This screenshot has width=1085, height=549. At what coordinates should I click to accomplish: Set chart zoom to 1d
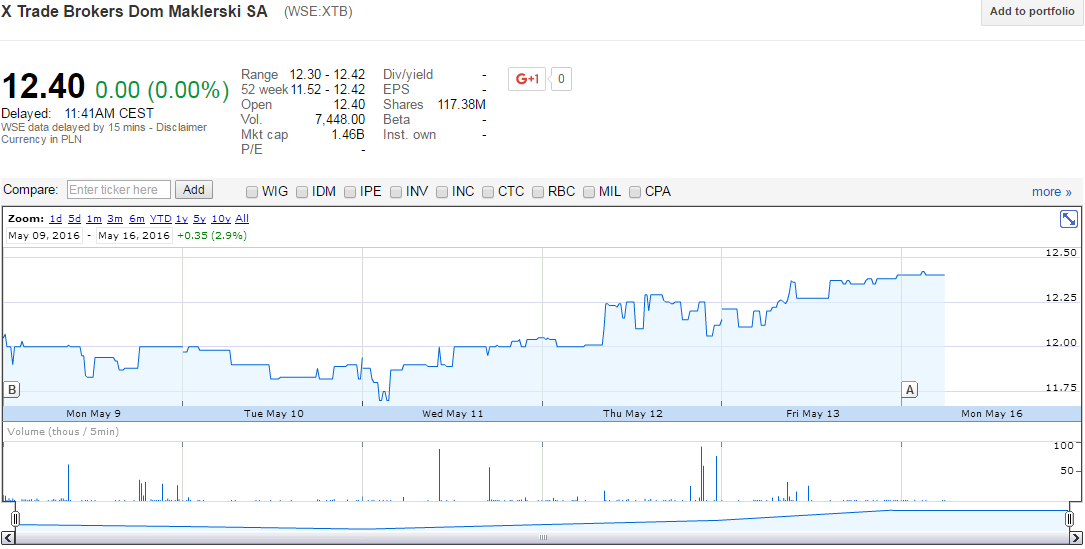pos(55,219)
